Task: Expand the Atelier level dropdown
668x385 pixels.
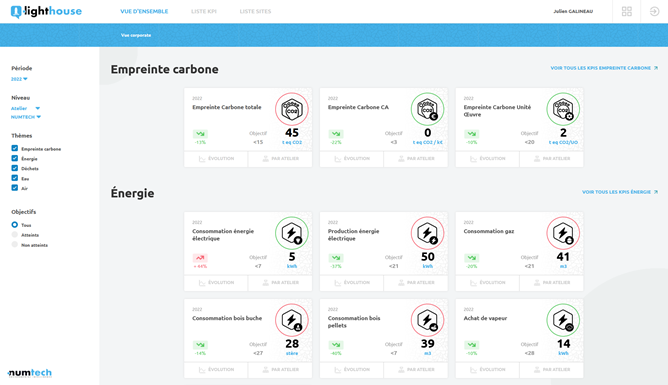Action: pyautogui.click(x=26, y=108)
